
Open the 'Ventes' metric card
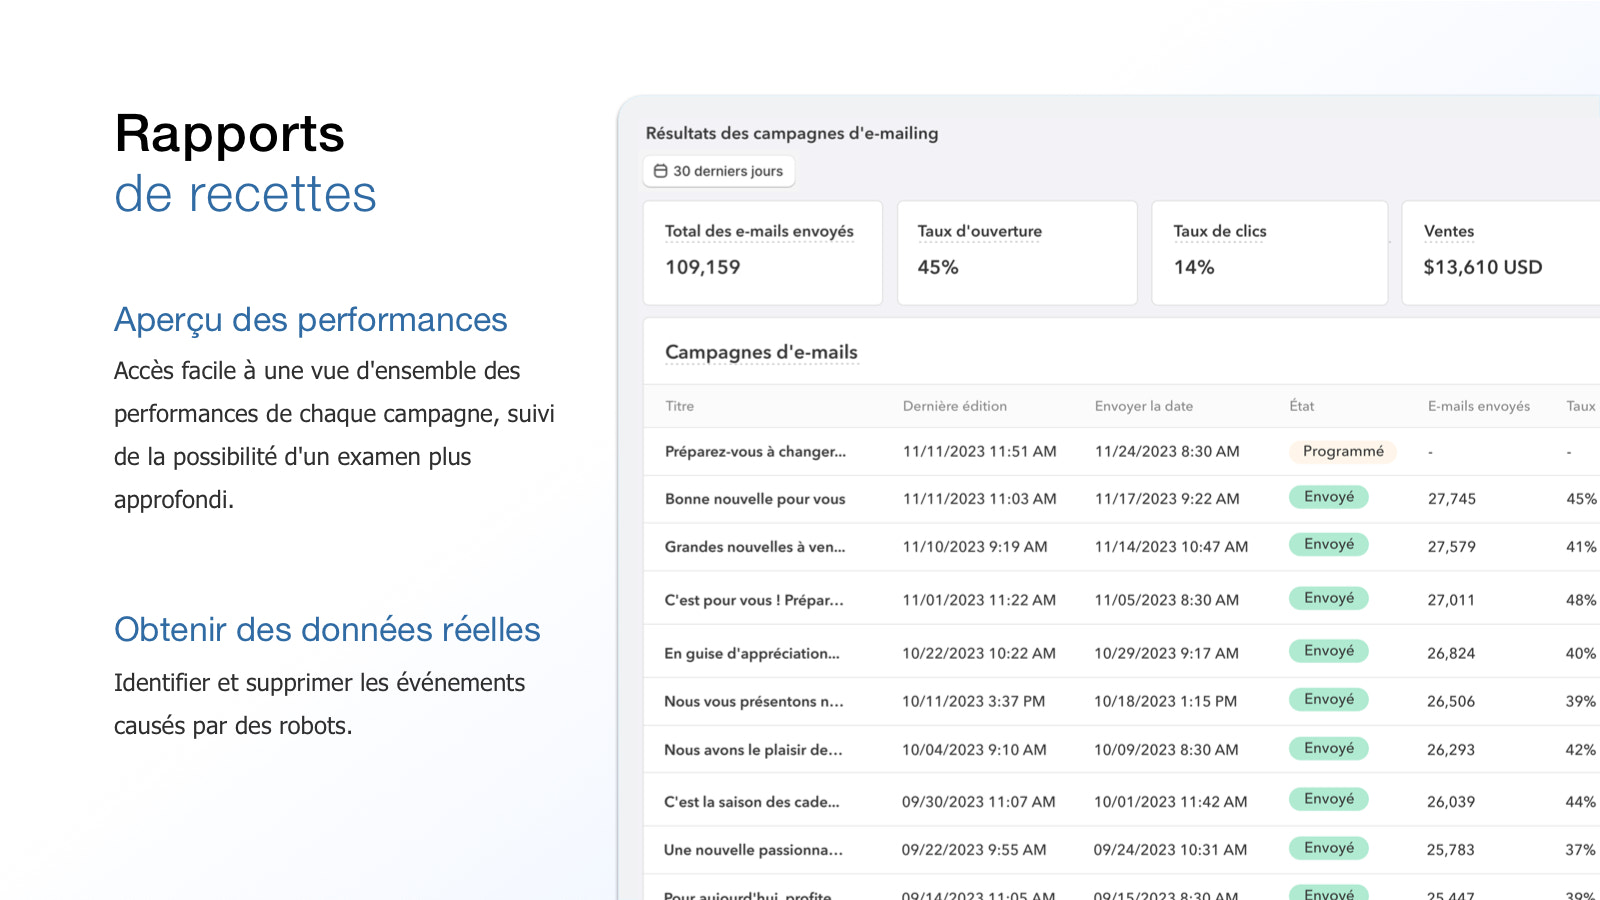tap(1501, 253)
